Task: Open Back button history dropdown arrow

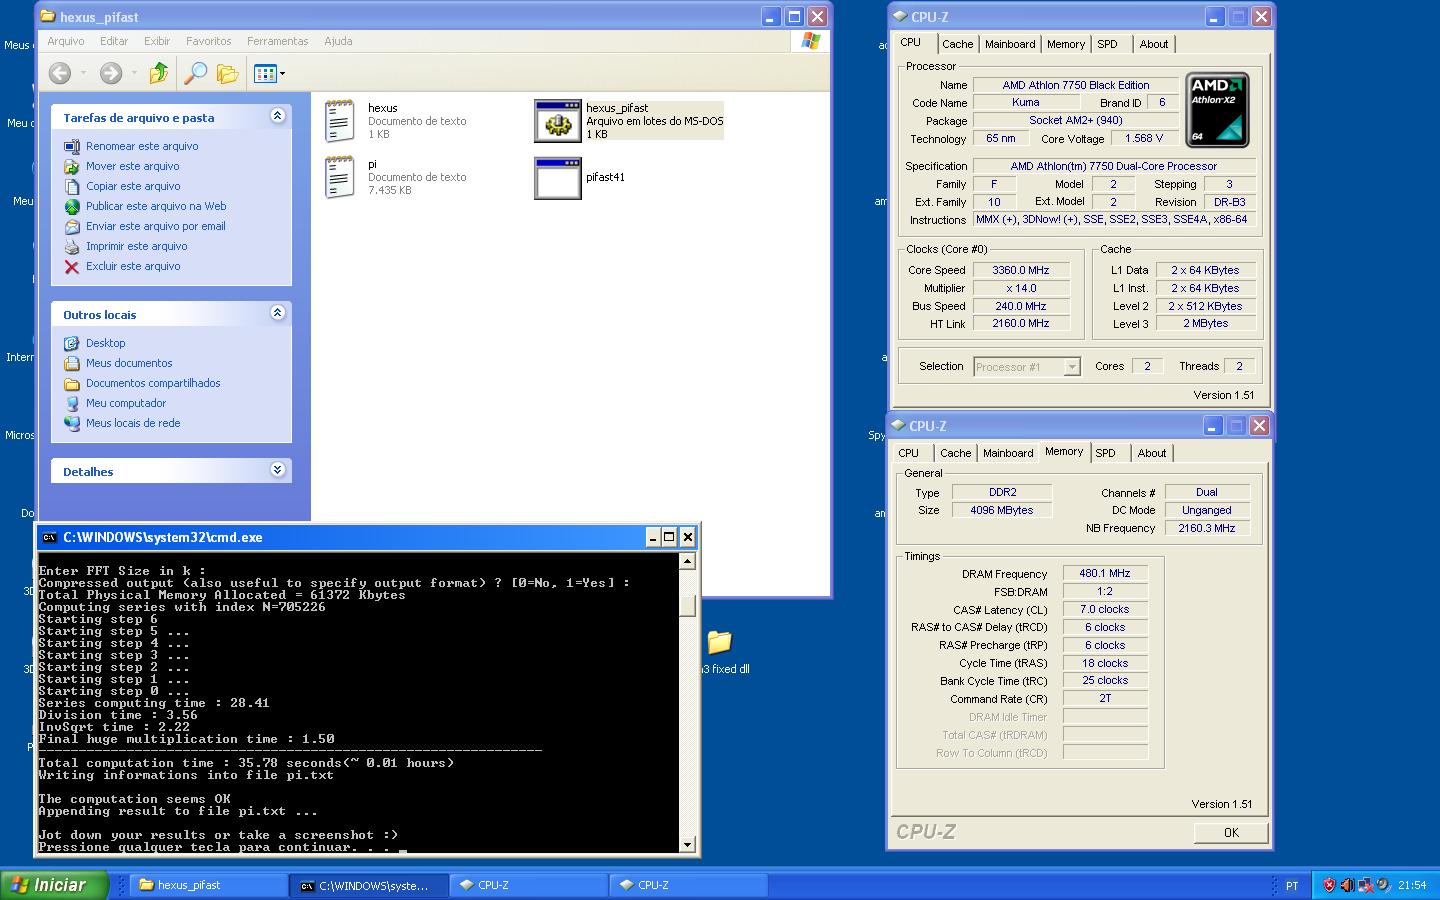Action: (83, 73)
